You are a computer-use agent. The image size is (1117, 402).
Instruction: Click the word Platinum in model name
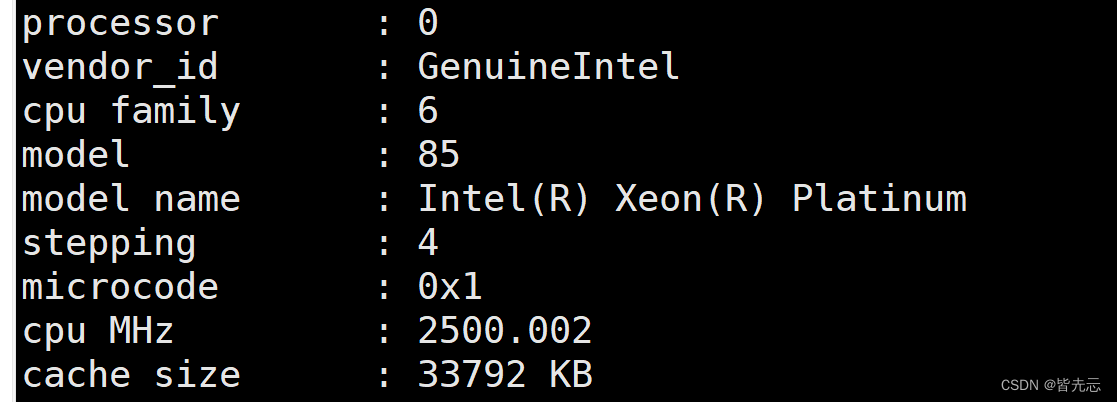880,199
